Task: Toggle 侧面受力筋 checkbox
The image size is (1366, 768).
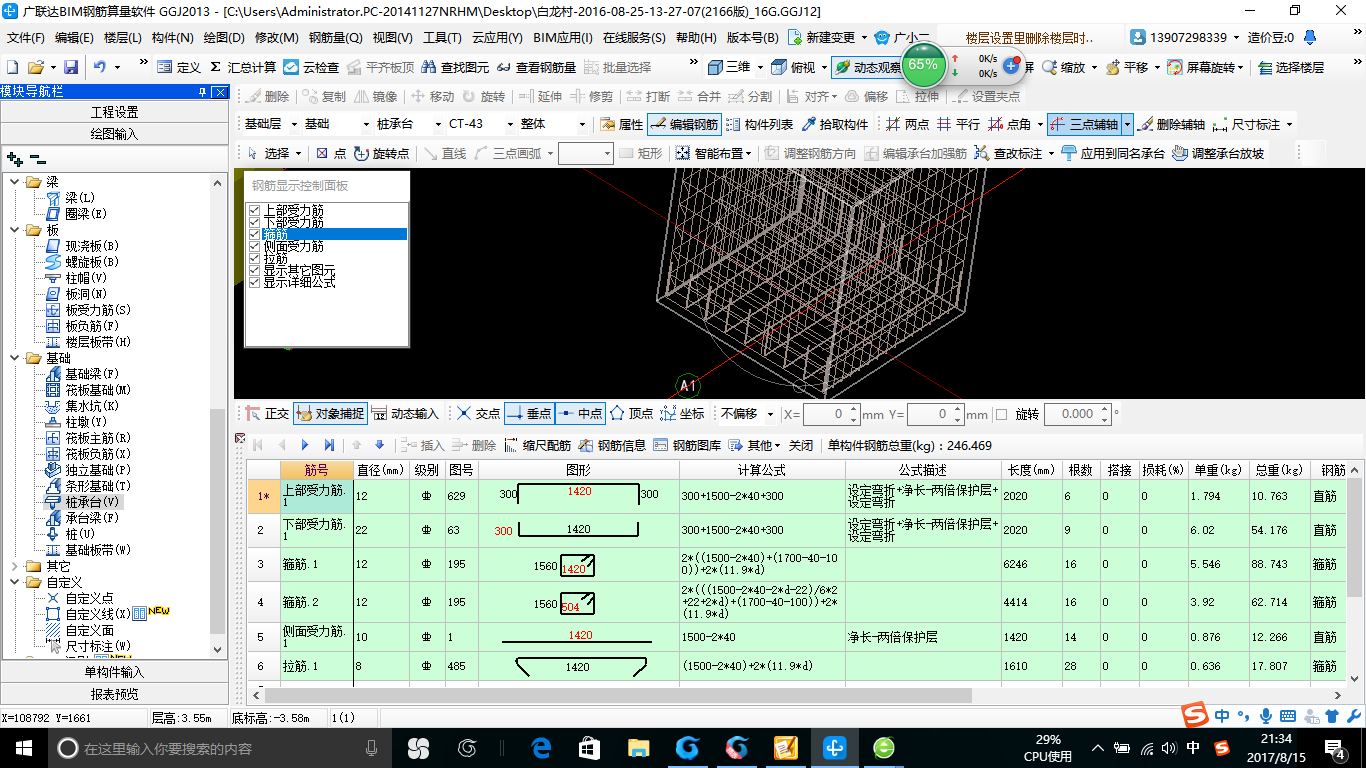Action: pyautogui.click(x=254, y=246)
